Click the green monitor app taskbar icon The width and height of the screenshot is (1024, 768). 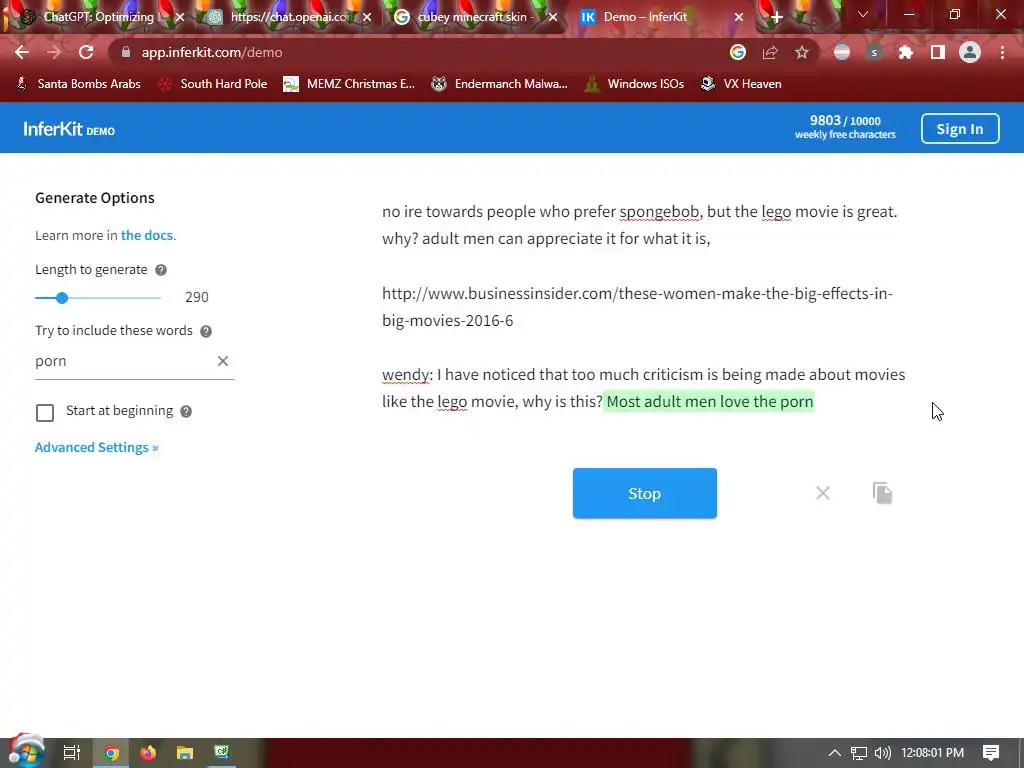[222, 753]
